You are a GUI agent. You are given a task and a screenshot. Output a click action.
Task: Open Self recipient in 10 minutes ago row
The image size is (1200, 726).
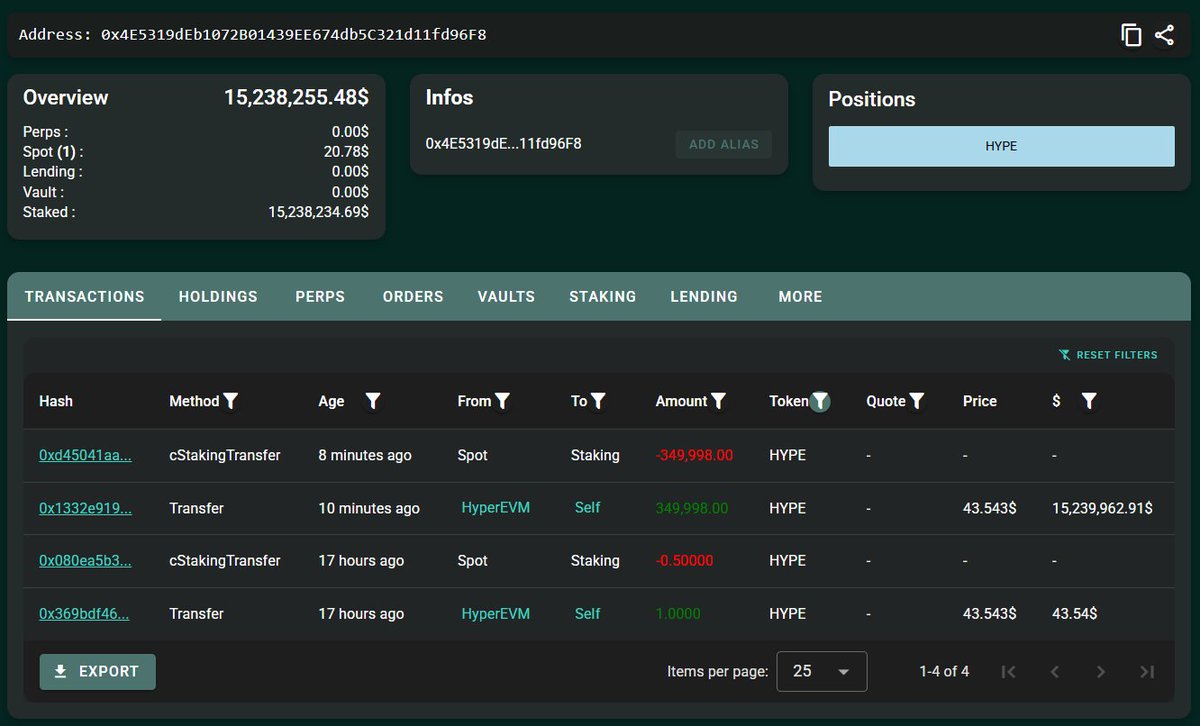[x=587, y=508]
